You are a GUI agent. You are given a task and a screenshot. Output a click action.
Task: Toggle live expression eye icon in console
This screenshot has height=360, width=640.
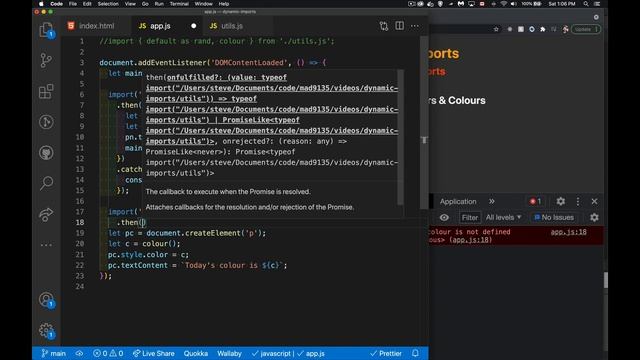click(x=444, y=218)
